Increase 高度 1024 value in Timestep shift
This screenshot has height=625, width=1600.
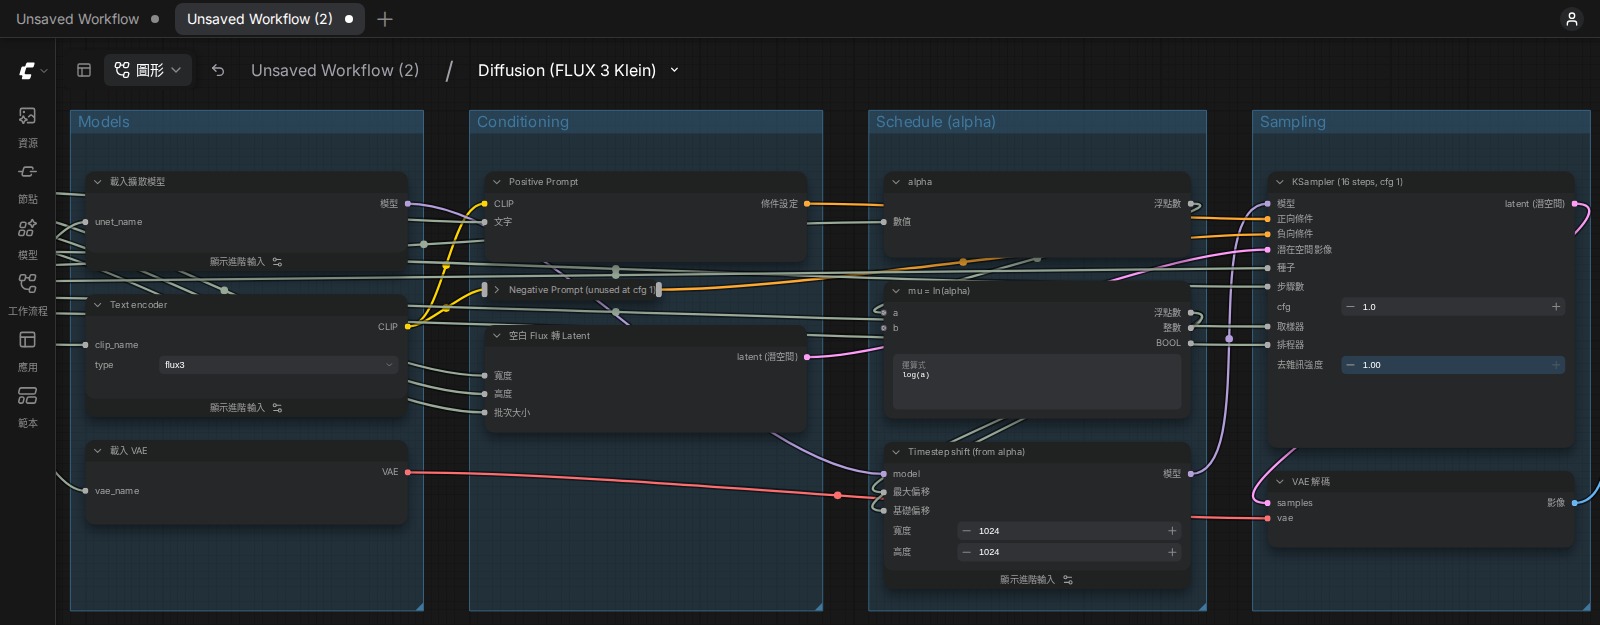click(x=1172, y=552)
